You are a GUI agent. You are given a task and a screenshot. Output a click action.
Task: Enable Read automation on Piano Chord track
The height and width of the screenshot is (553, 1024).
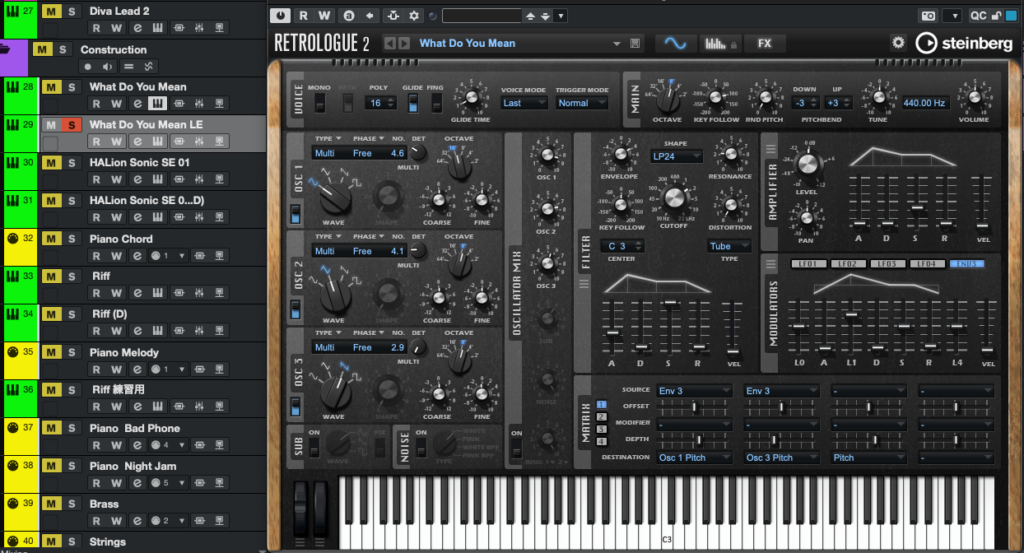tap(96, 256)
